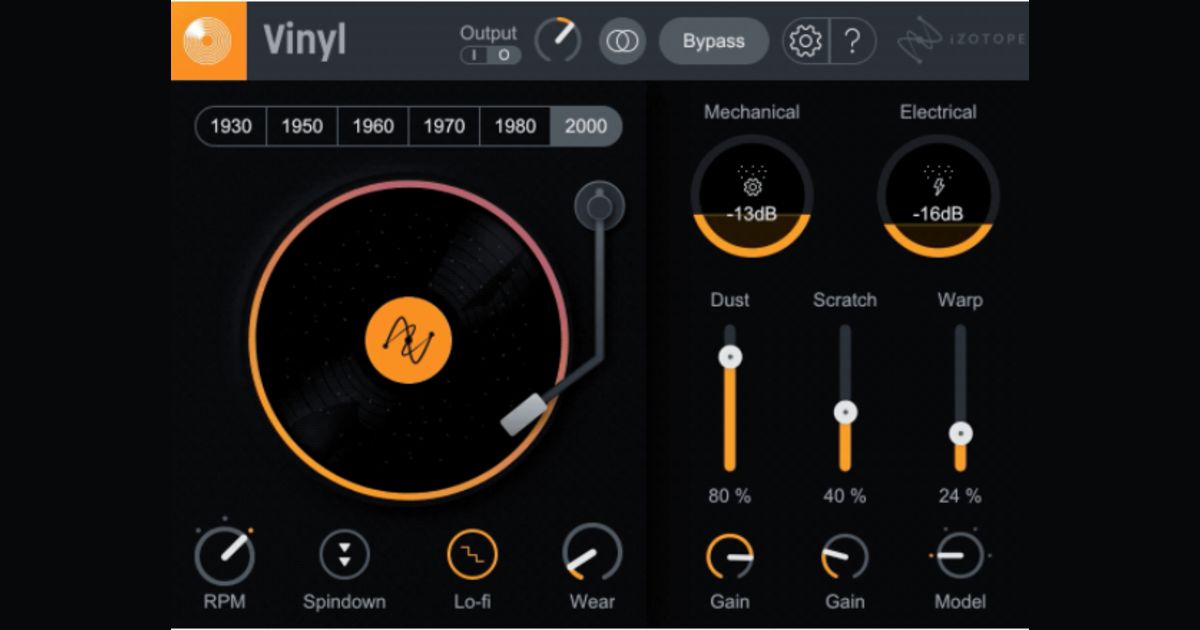Screen dimensions: 1200x630
Task: Switch to the 2000 era preset
Action: (587, 127)
